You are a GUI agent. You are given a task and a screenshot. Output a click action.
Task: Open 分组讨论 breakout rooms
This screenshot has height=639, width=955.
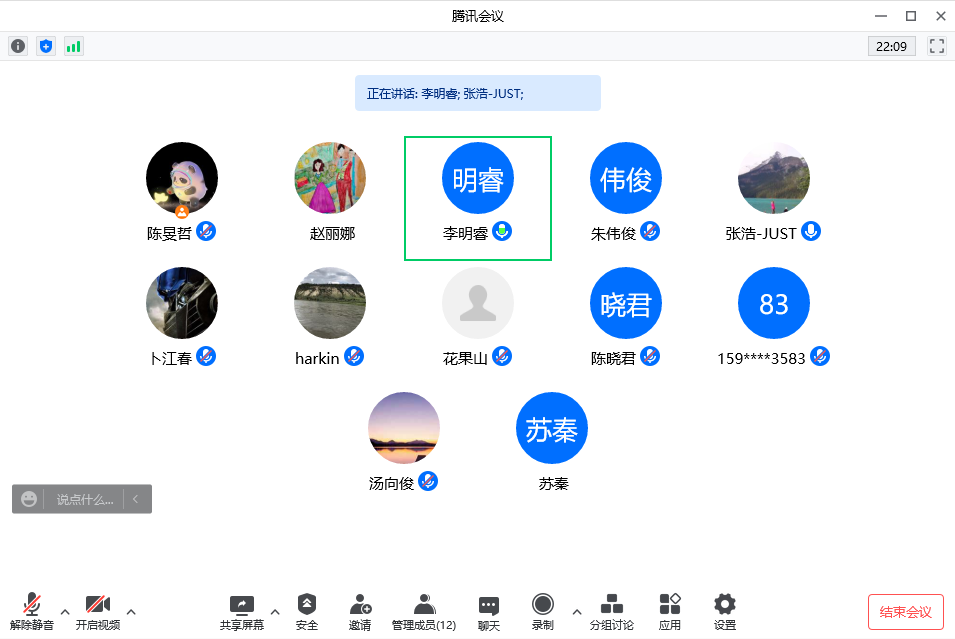coord(612,610)
